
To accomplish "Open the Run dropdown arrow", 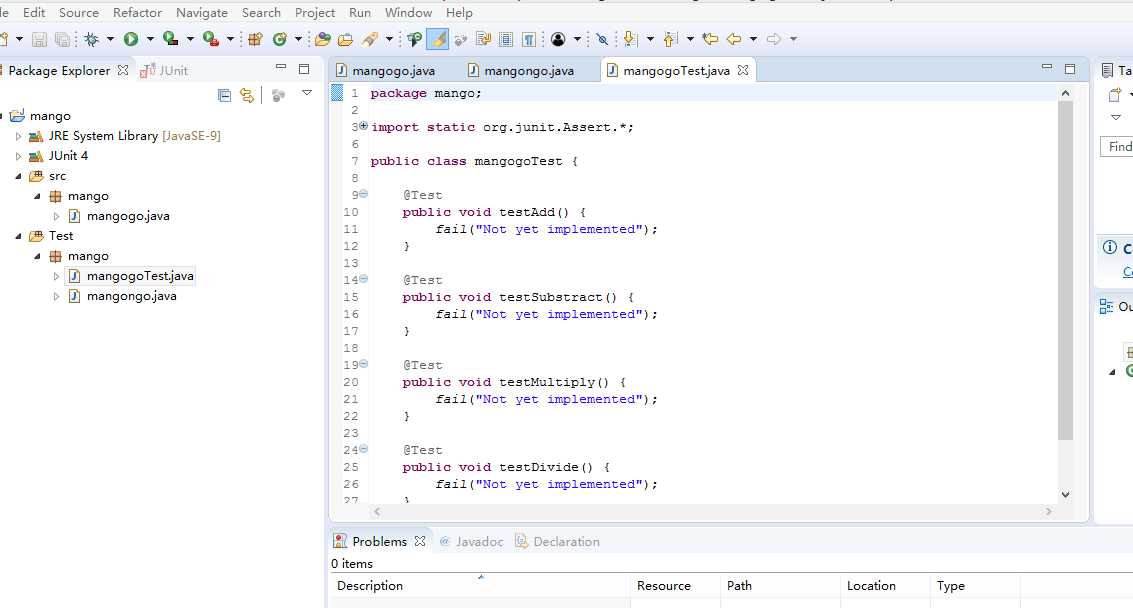I will [150, 39].
